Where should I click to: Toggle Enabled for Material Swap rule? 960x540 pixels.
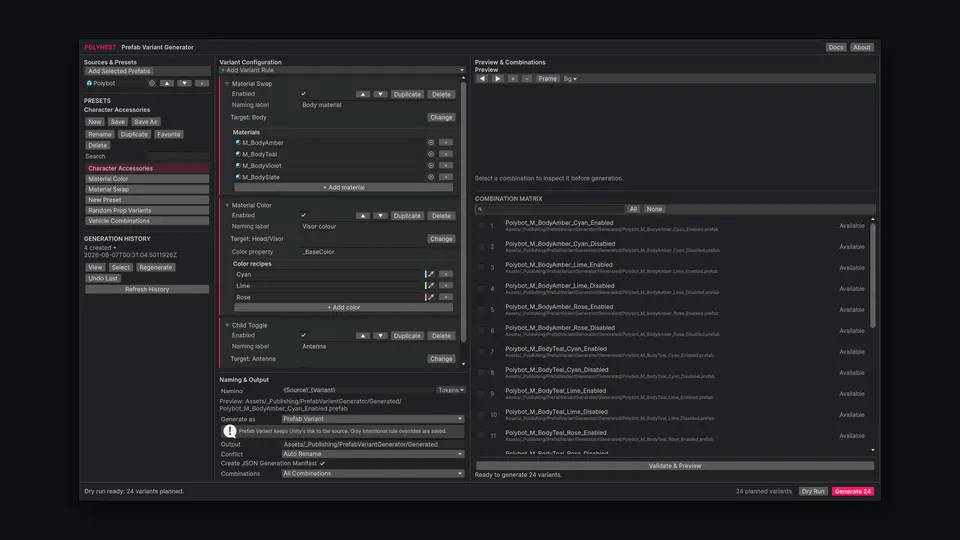(x=303, y=94)
